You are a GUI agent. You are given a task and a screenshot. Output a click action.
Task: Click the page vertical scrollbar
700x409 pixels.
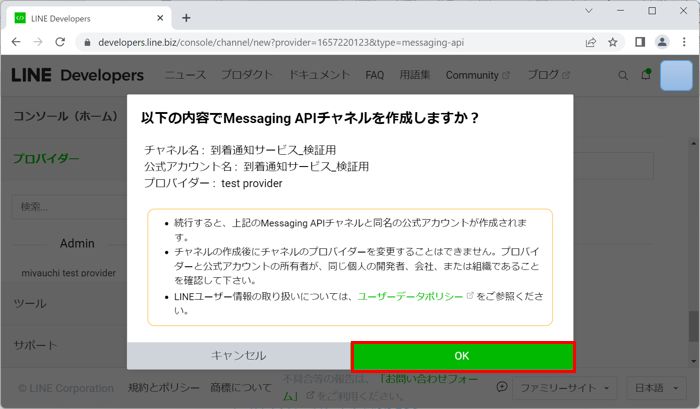[x=693, y=326]
